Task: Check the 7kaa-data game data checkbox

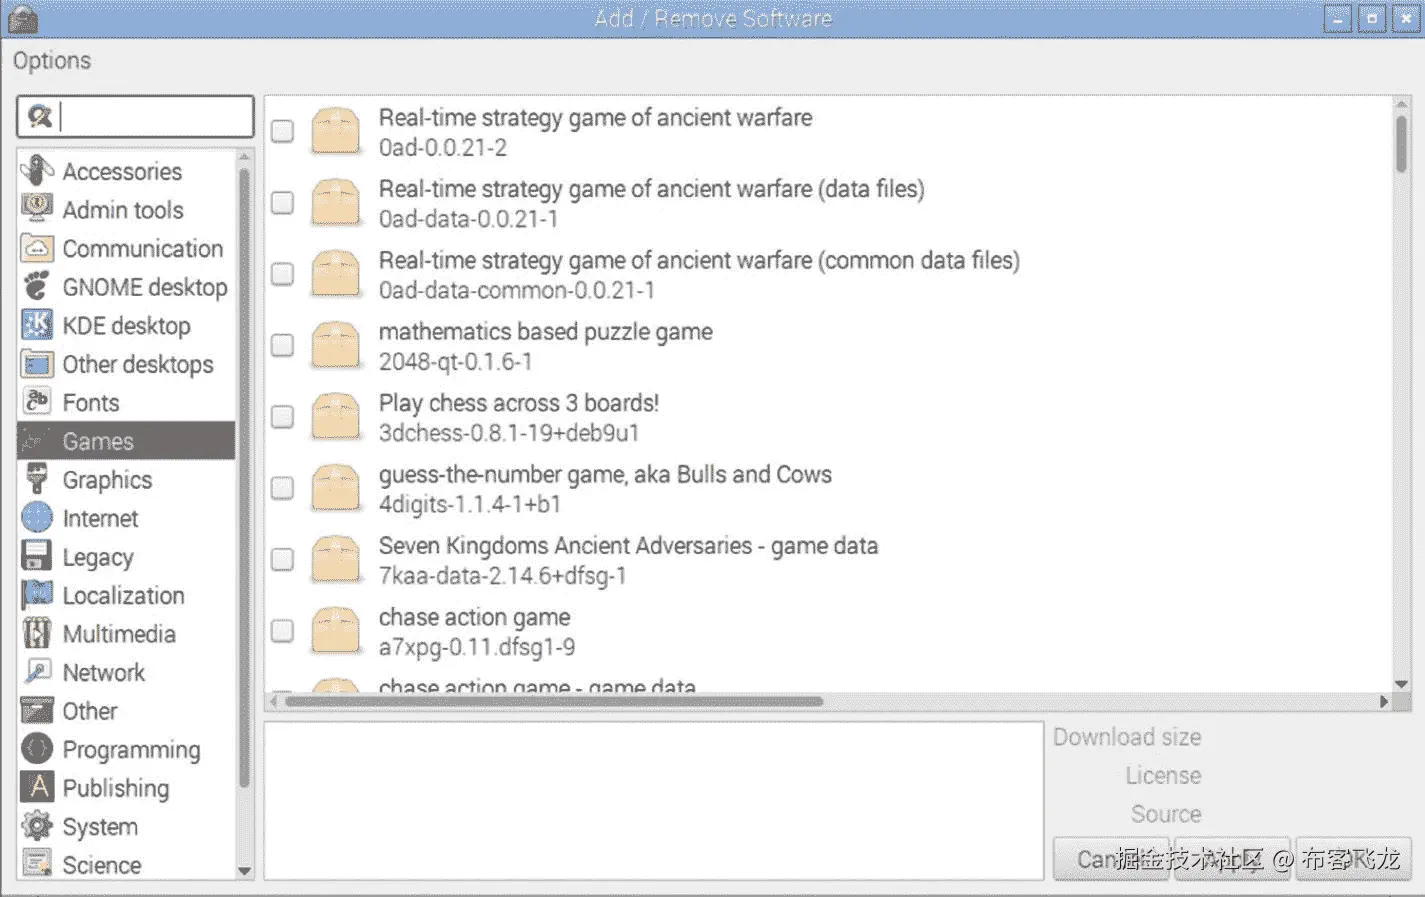Action: tap(281, 559)
